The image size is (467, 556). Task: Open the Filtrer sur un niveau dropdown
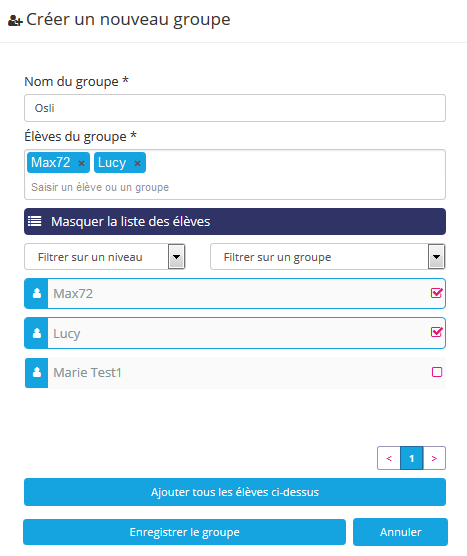click(x=105, y=257)
